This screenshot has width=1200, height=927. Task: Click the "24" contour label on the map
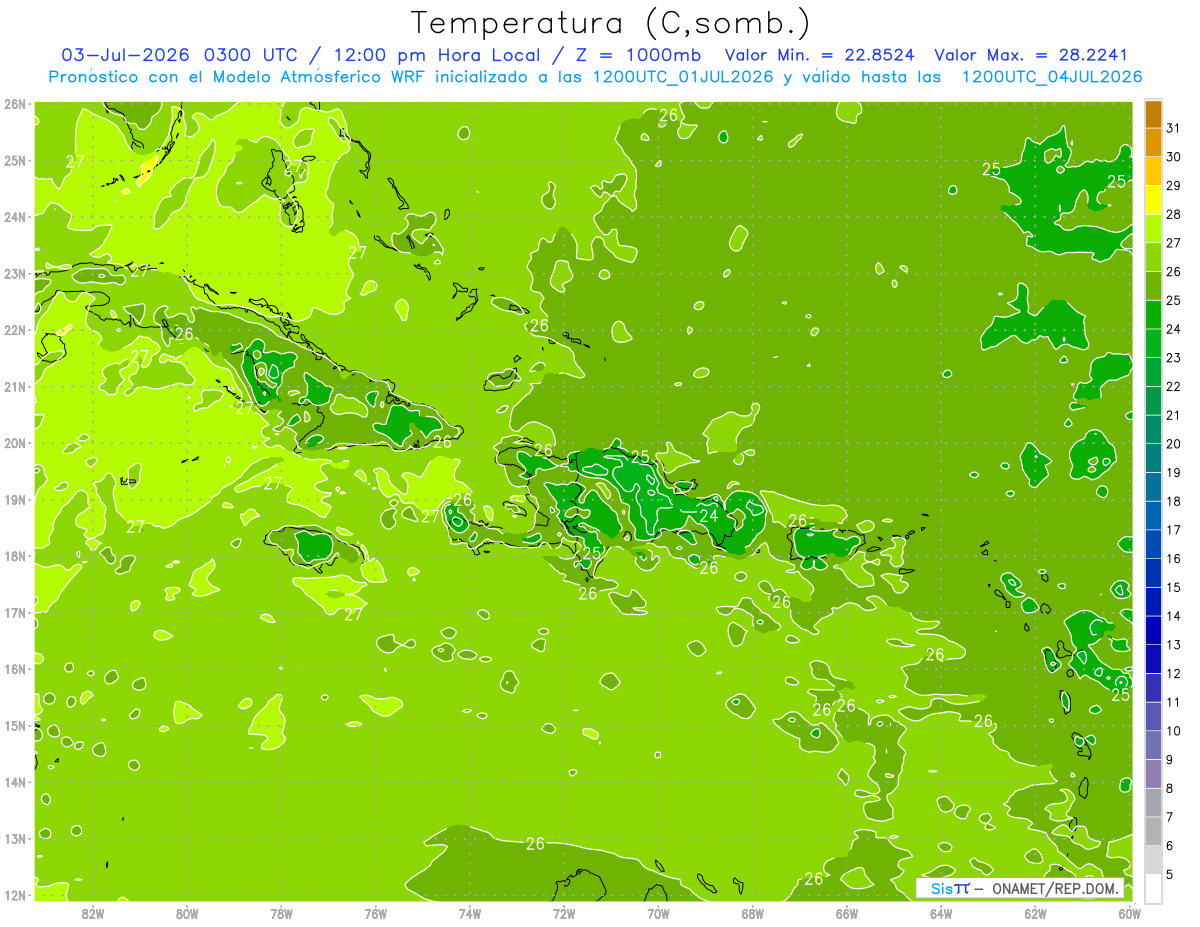709,516
